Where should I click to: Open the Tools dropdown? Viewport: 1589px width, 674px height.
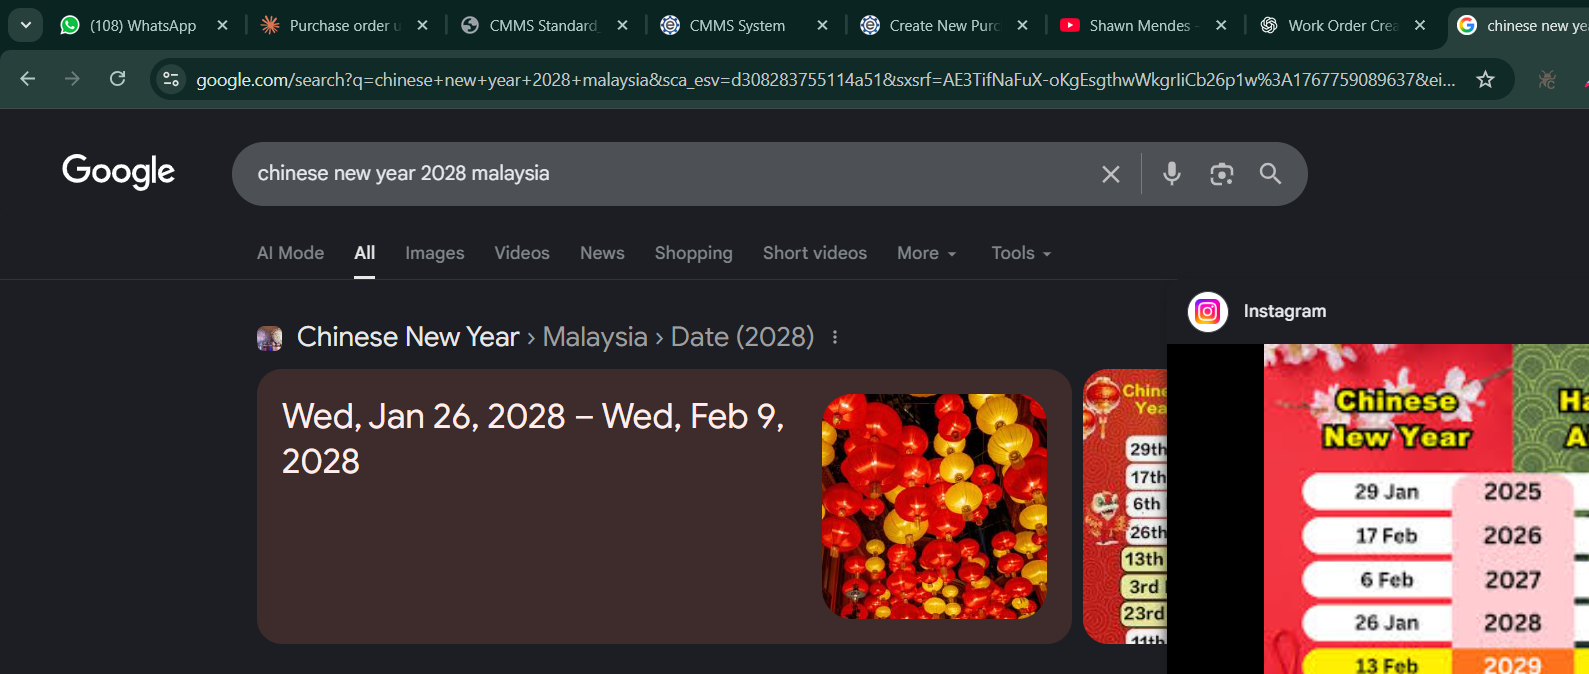[x=1020, y=253]
